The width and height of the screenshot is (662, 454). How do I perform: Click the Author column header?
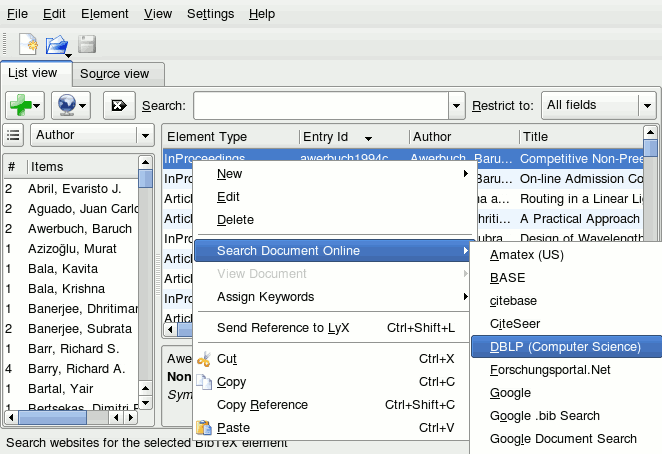[464, 137]
